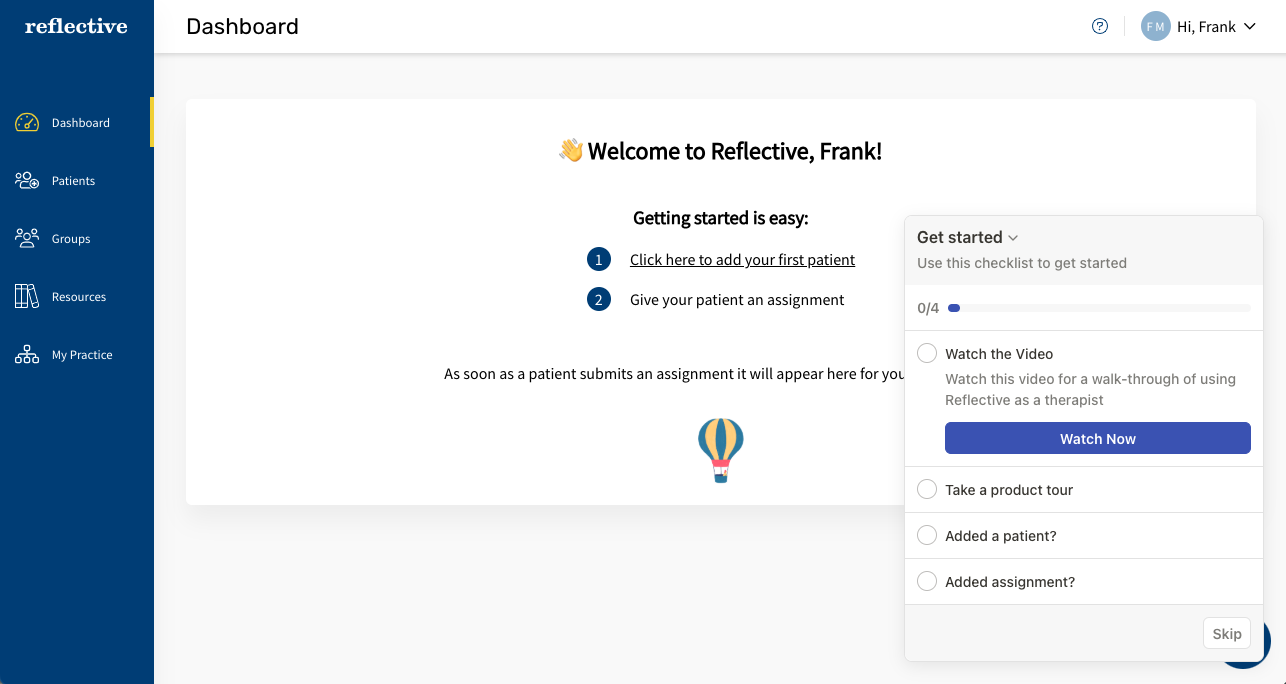This screenshot has width=1286, height=684.
Task: Select the FM user avatar
Action: point(1156,27)
